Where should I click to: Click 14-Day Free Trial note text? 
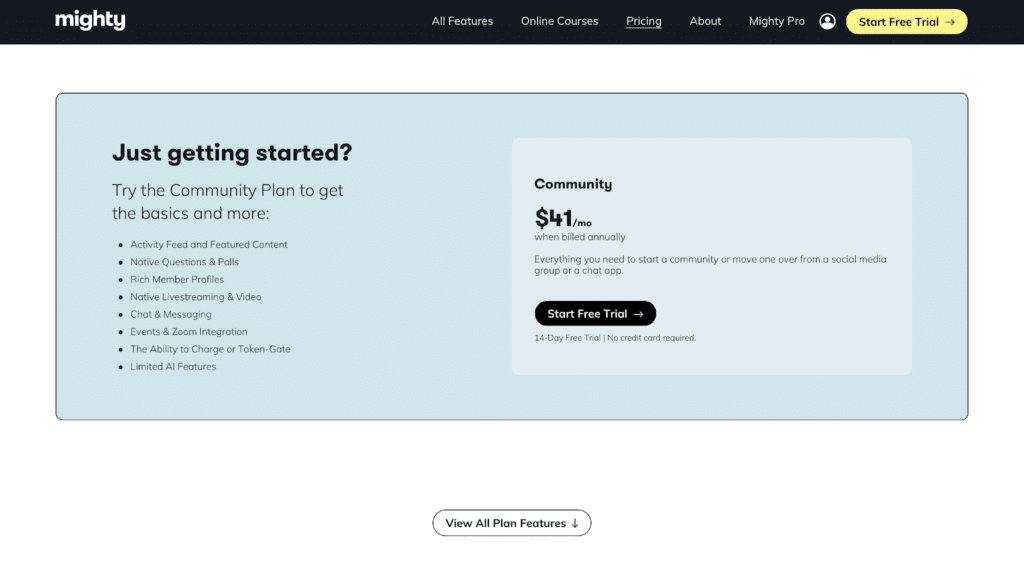point(615,338)
